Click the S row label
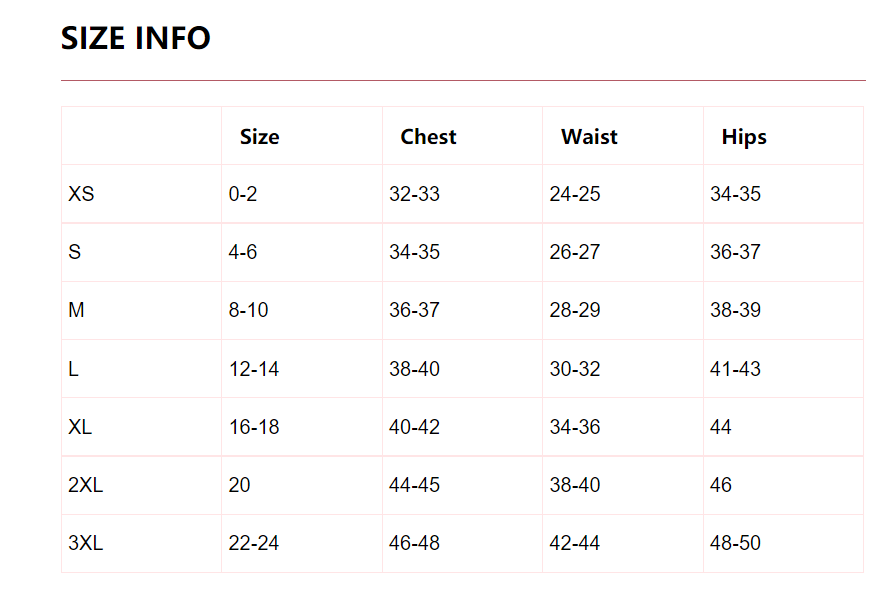 [x=74, y=251]
